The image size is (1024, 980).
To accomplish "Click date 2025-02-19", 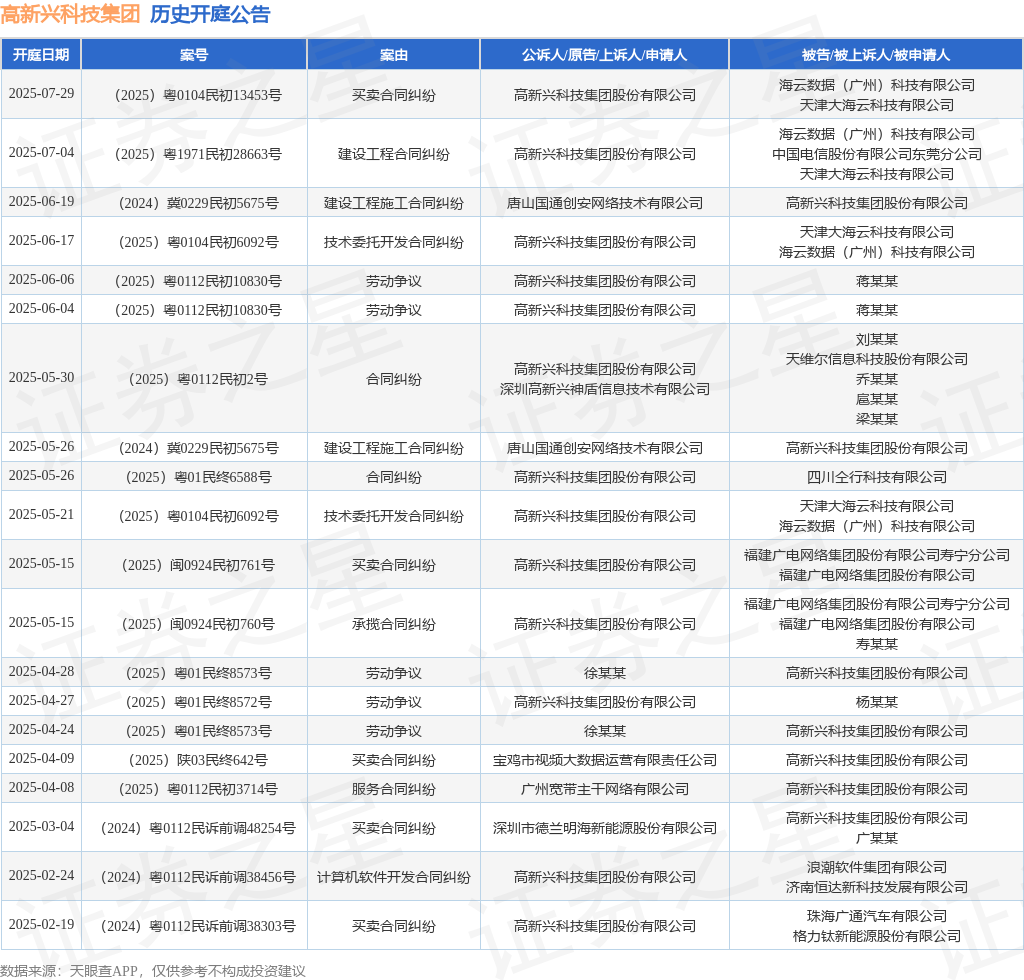I will 41,925.
